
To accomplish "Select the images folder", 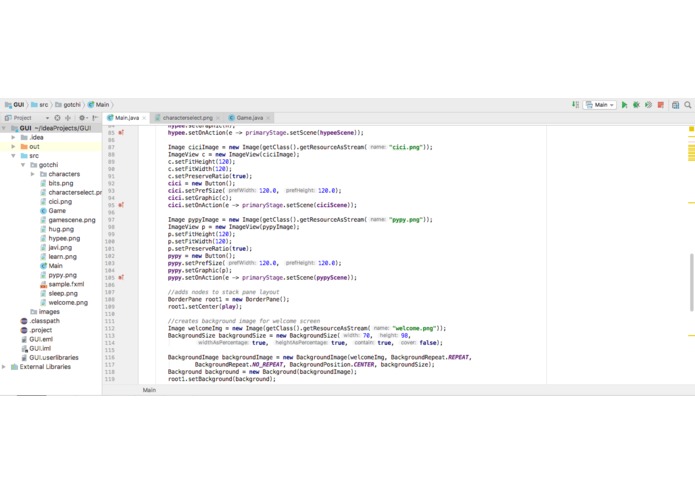I will tap(45, 312).
